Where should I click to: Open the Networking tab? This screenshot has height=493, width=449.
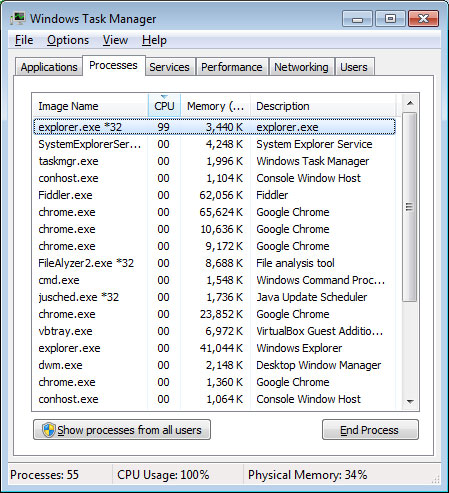(x=301, y=67)
